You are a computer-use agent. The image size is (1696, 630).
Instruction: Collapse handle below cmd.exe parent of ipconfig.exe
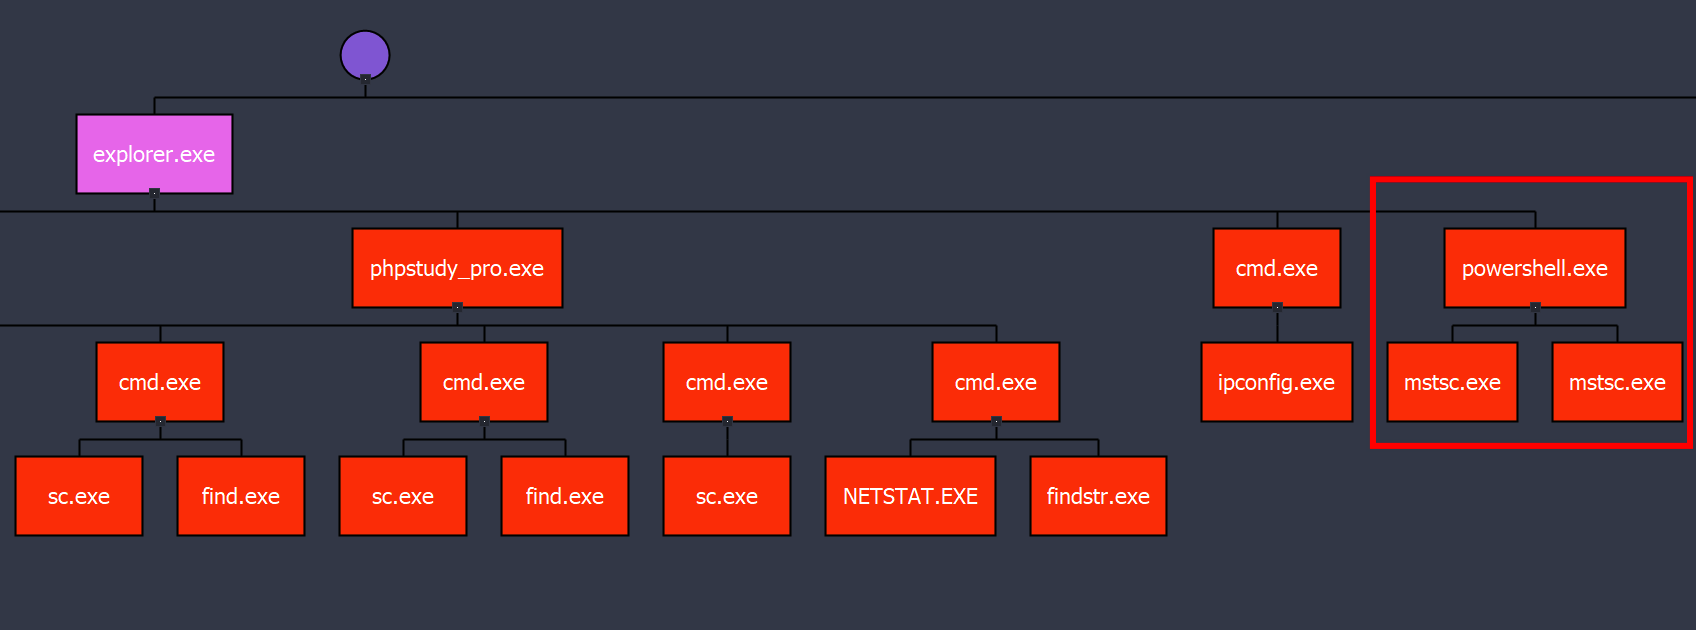1277,306
